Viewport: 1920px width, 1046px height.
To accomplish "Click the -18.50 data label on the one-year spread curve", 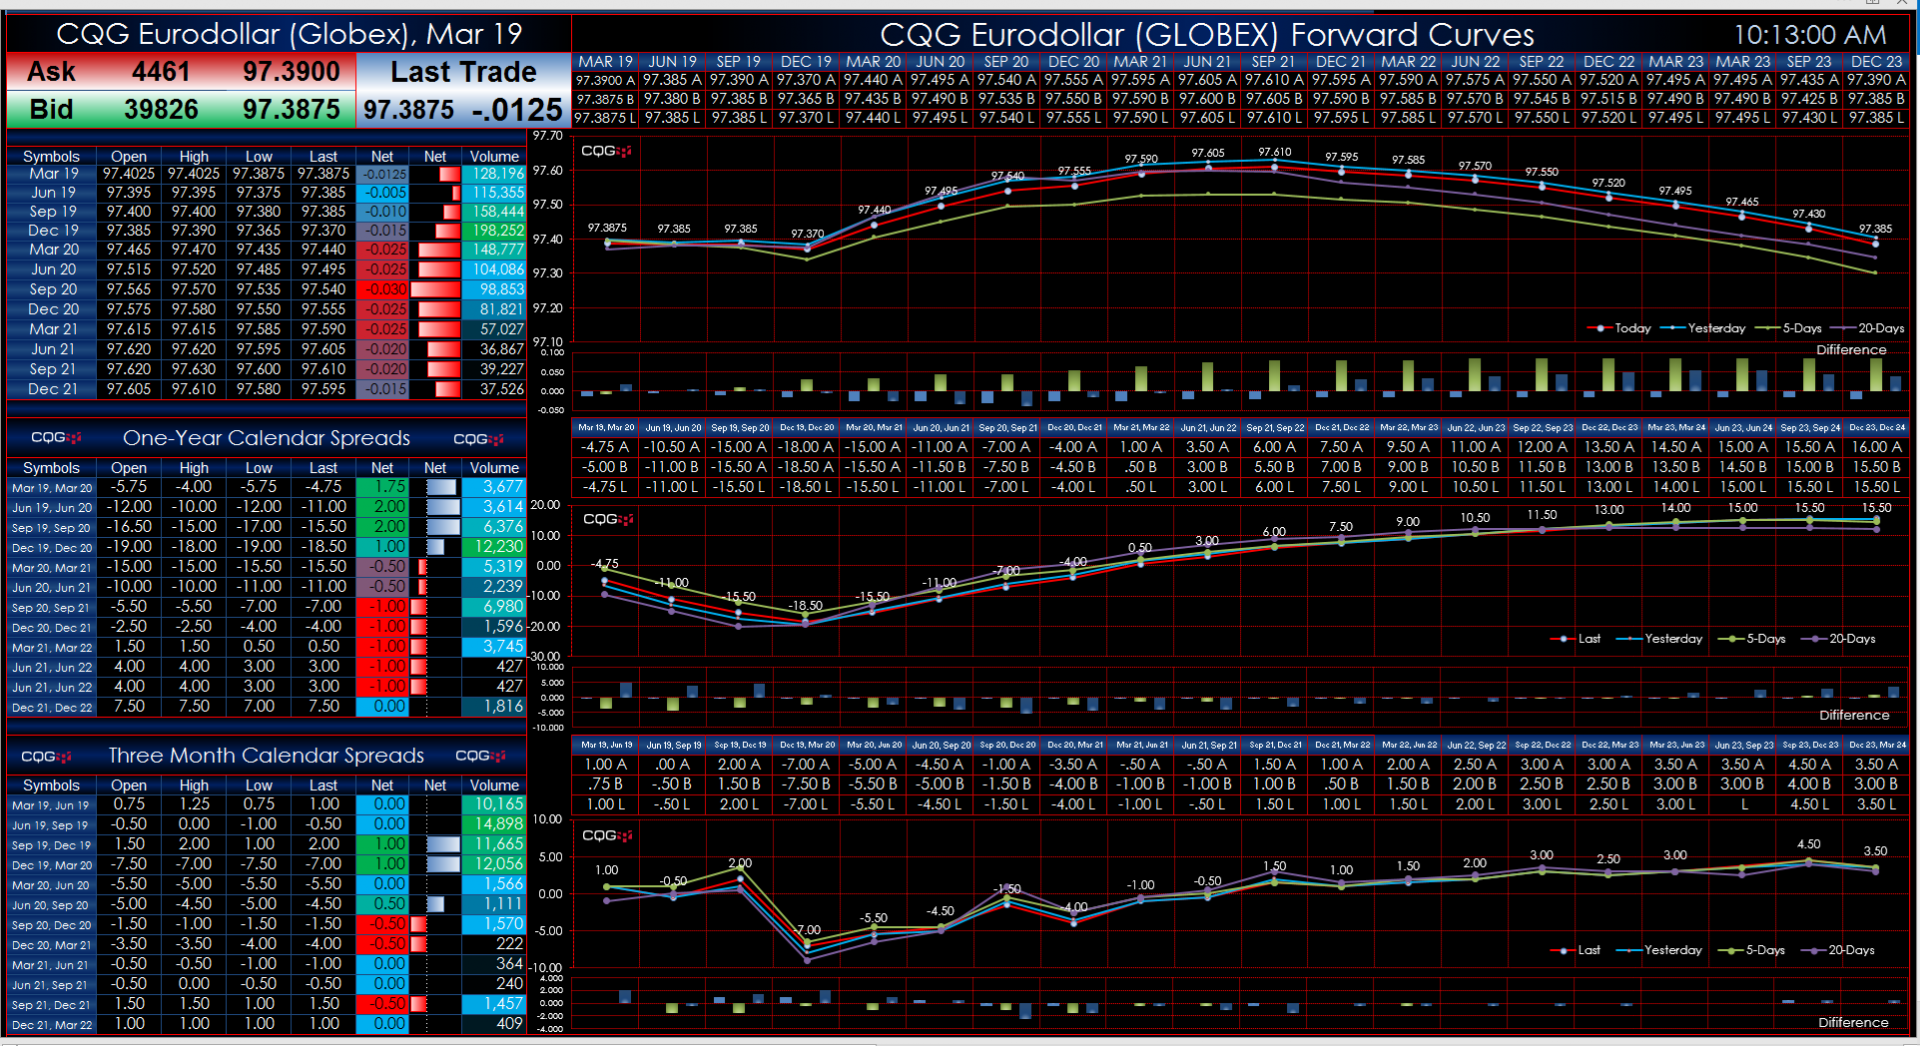I will [x=805, y=606].
